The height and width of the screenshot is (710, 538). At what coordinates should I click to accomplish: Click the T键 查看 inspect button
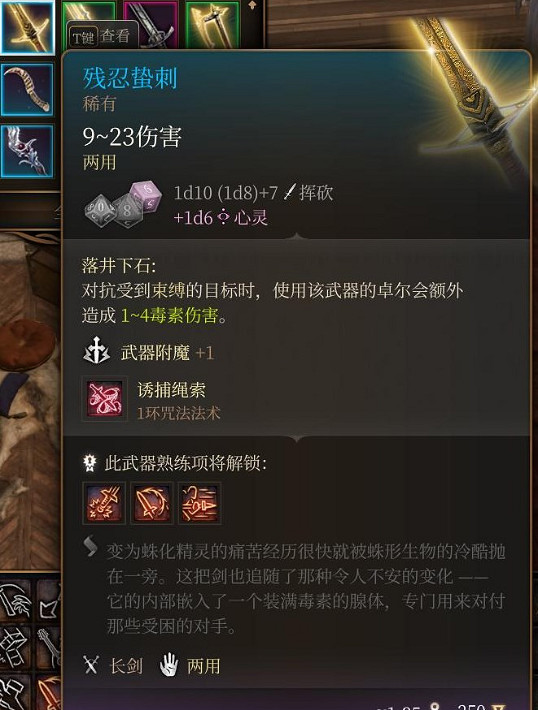point(101,36)
